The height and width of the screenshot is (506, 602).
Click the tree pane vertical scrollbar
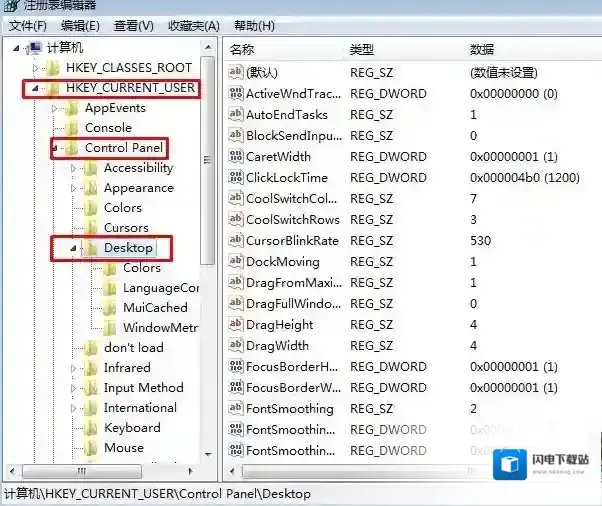coord(208,200)
